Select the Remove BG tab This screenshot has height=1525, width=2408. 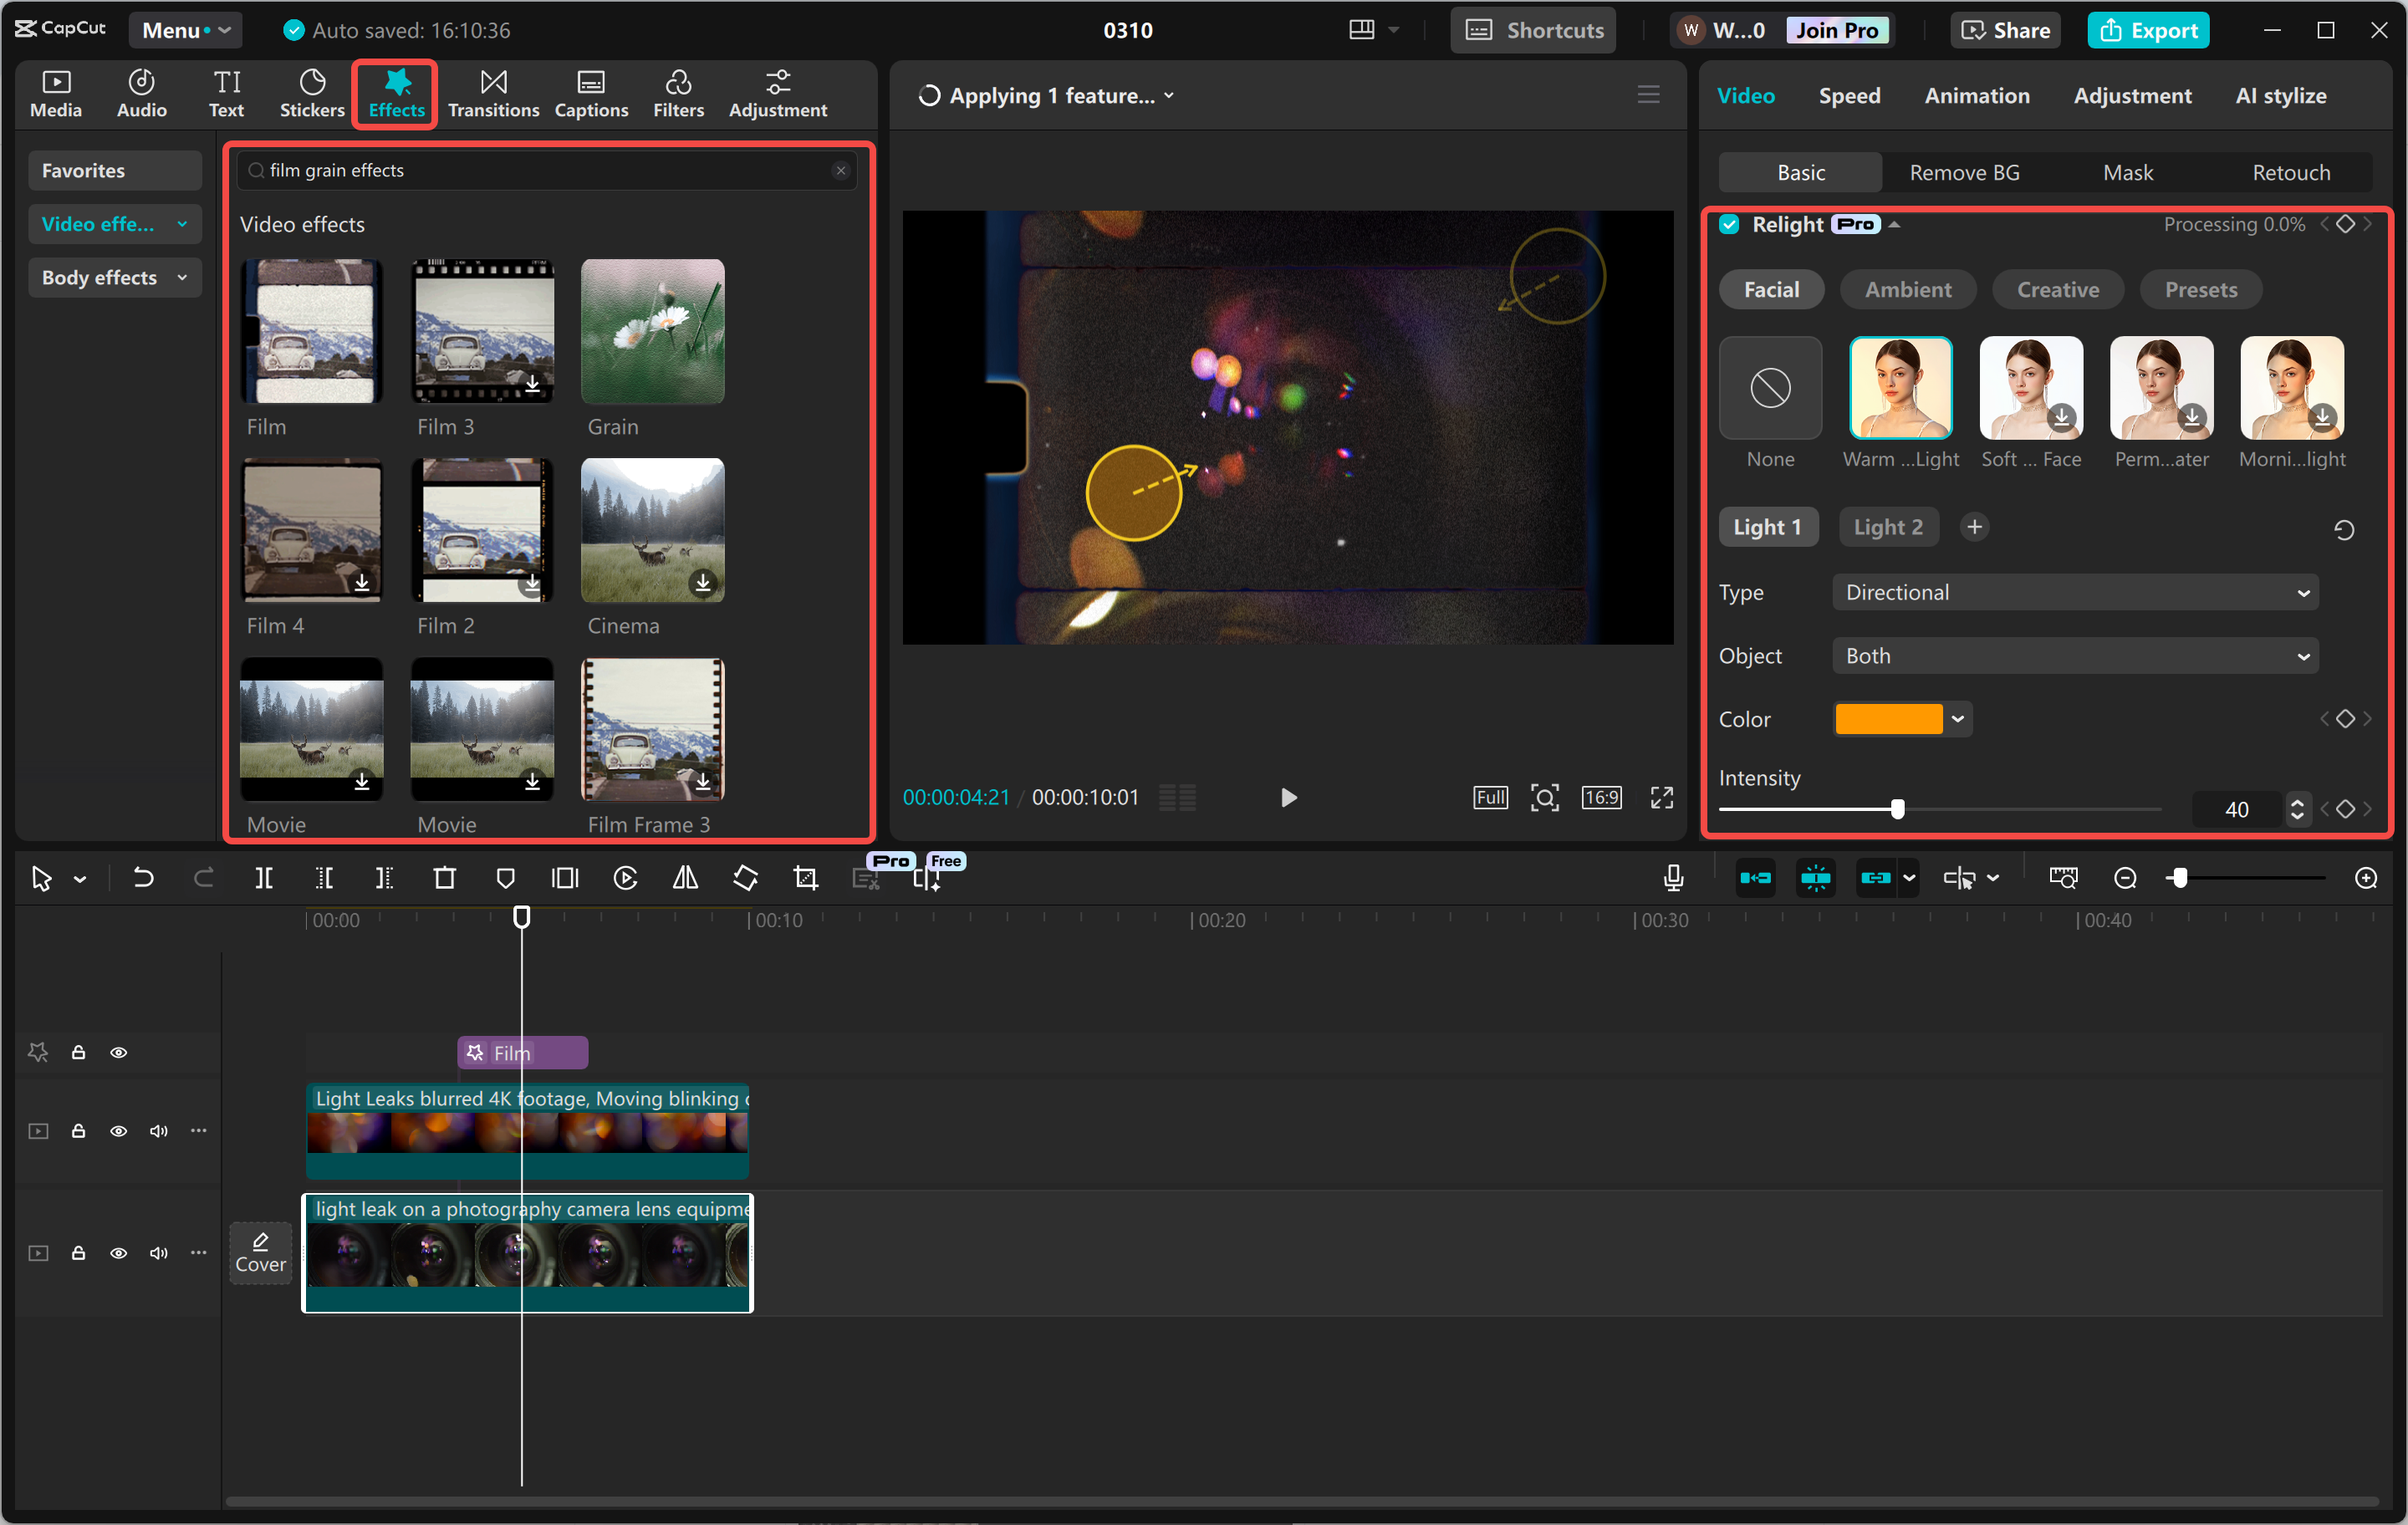[x=1964, y=172]
